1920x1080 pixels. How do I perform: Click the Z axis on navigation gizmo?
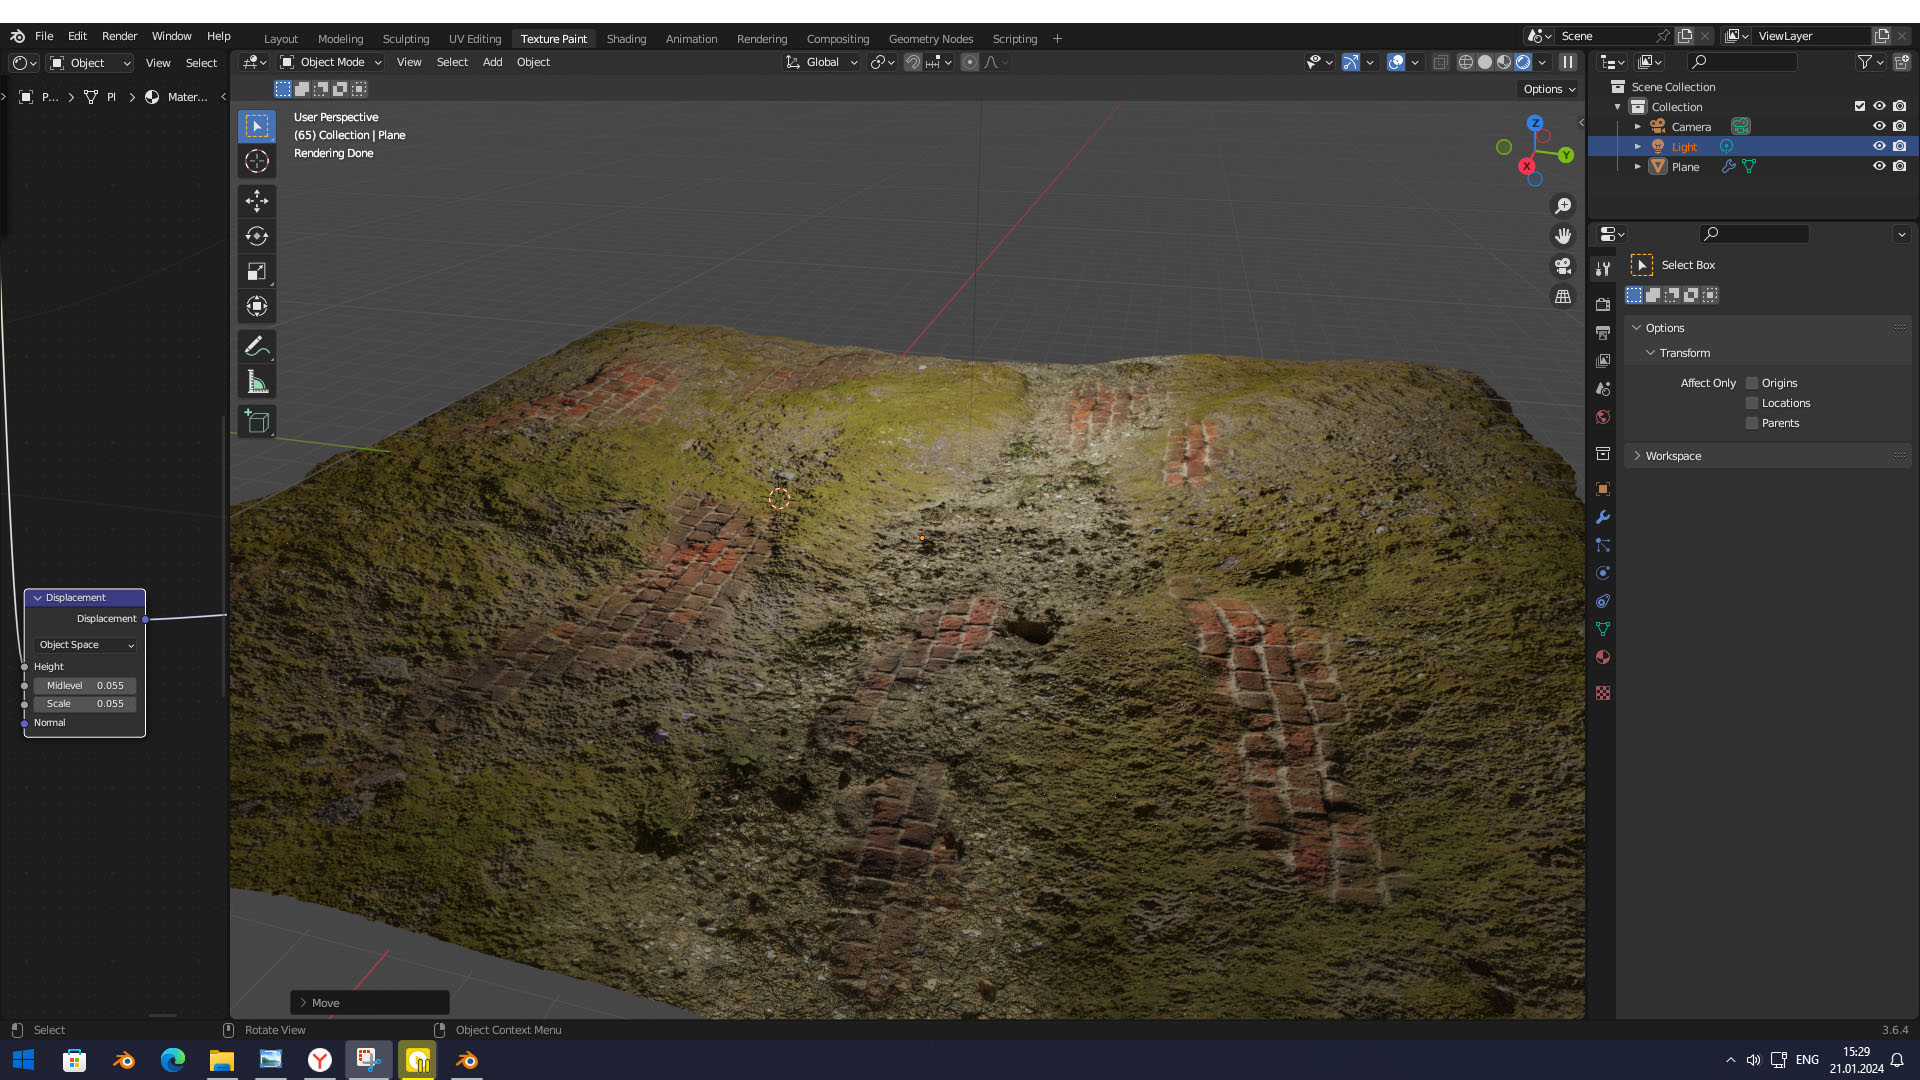[1535, 123]
